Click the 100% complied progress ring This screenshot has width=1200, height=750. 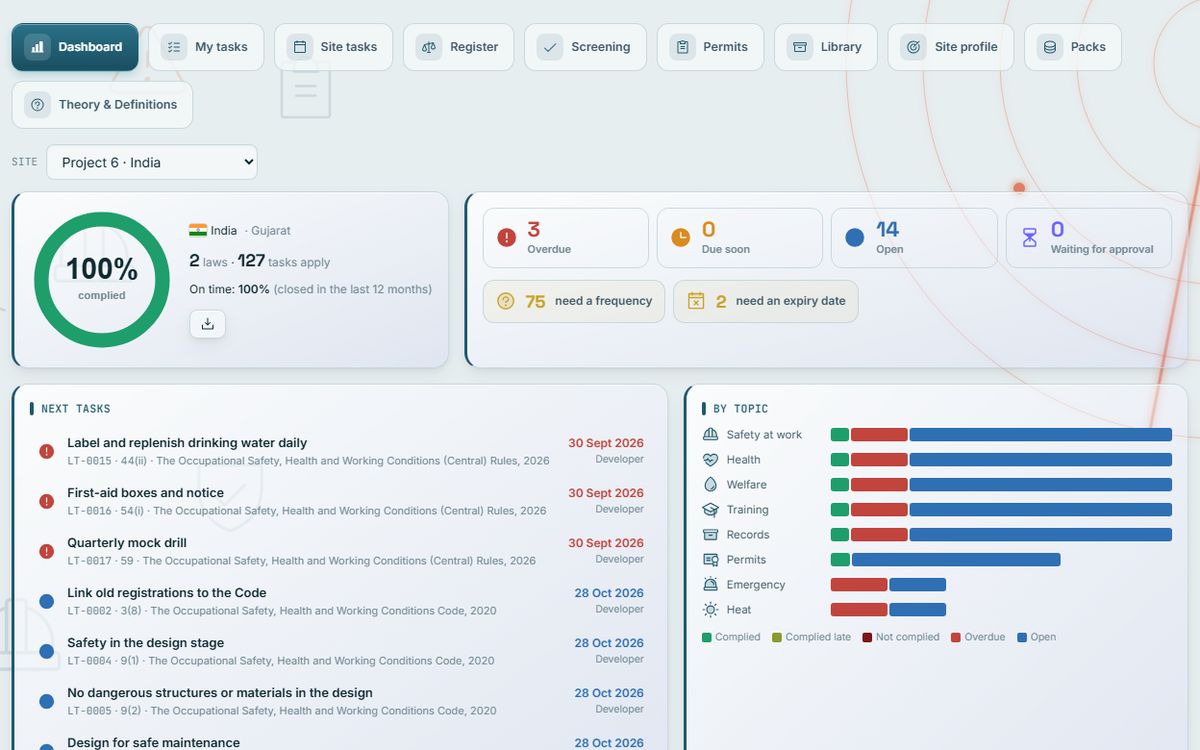pos(102,280)
